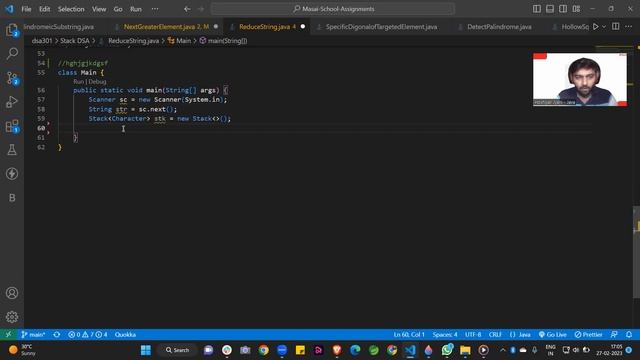Click the Masai-School-Assignments command center search
Image resolution: width=640 pixels, height=360 pixels.
(333, 9)
